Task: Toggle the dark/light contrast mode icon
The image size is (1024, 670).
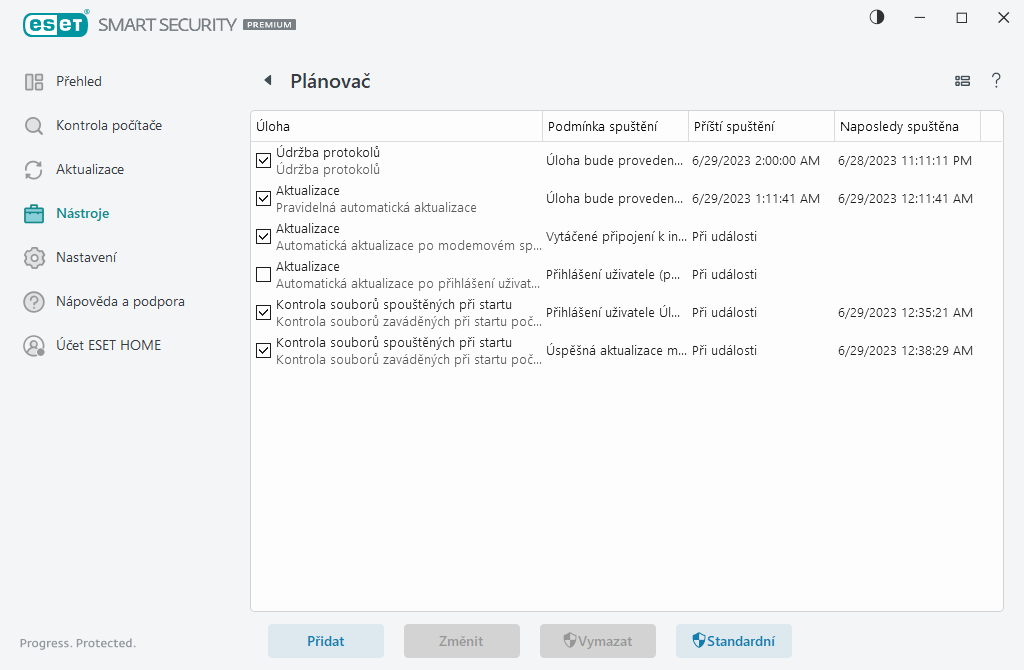Action: pyautogui.click(x=877, y=18)
